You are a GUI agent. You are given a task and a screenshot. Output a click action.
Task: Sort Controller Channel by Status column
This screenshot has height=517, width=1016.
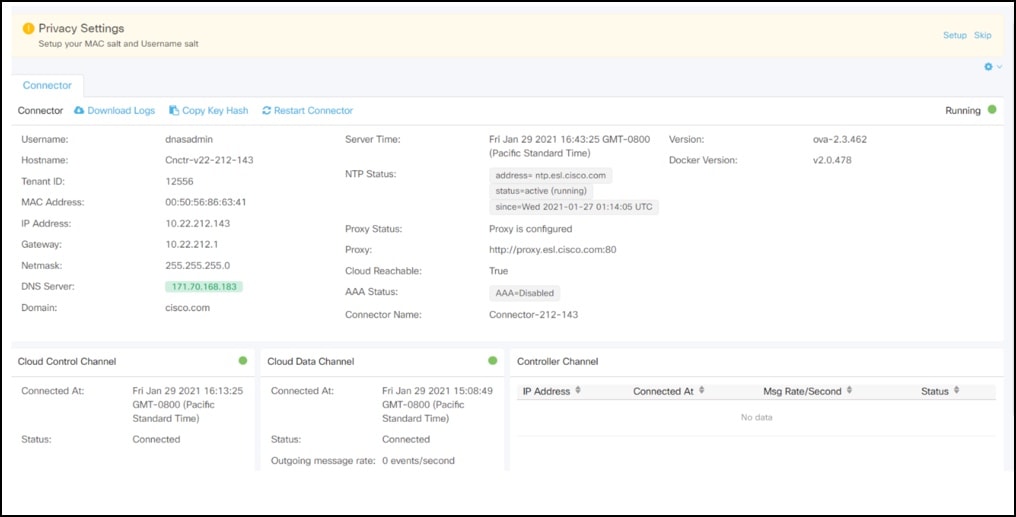pos(956,391)
